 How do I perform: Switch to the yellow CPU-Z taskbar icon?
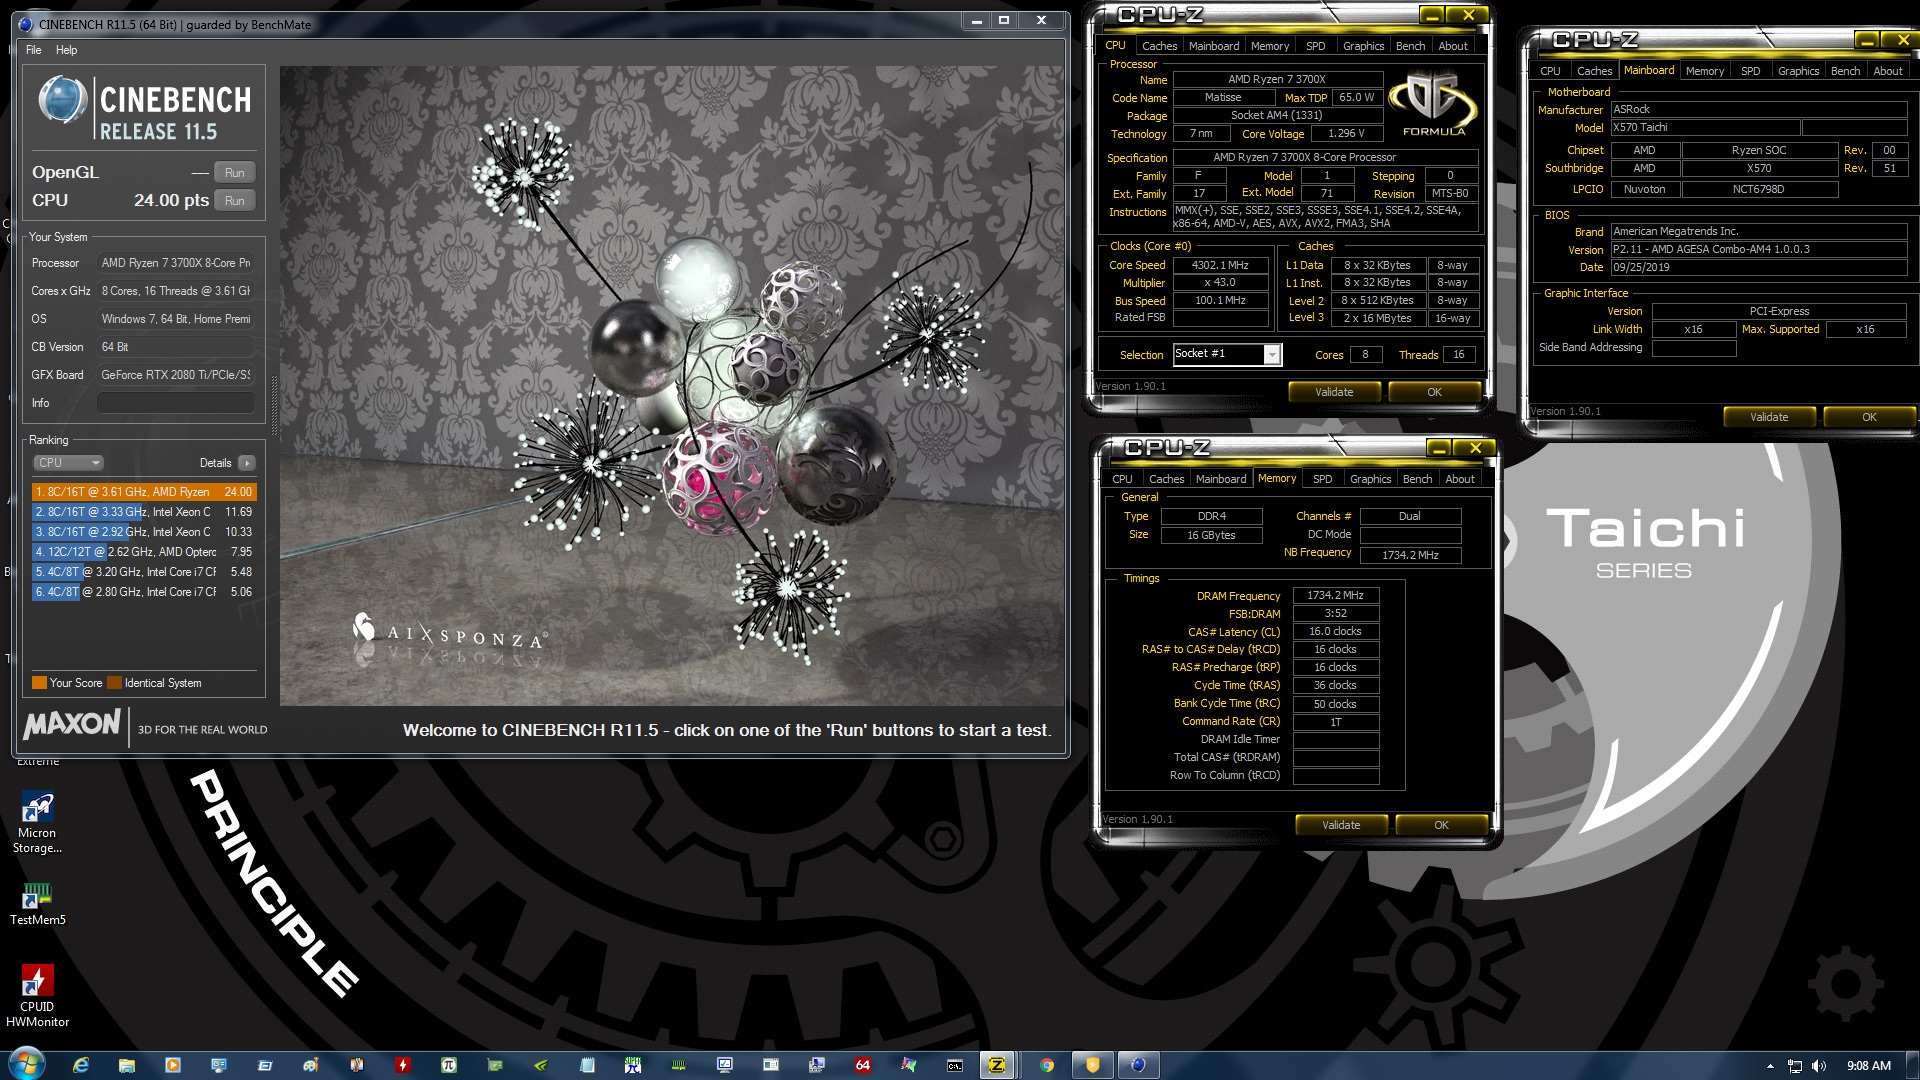997,1065
